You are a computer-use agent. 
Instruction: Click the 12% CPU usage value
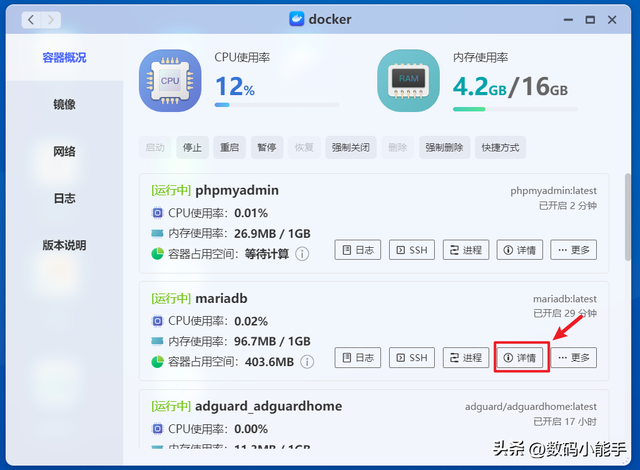tap(235, 86)
